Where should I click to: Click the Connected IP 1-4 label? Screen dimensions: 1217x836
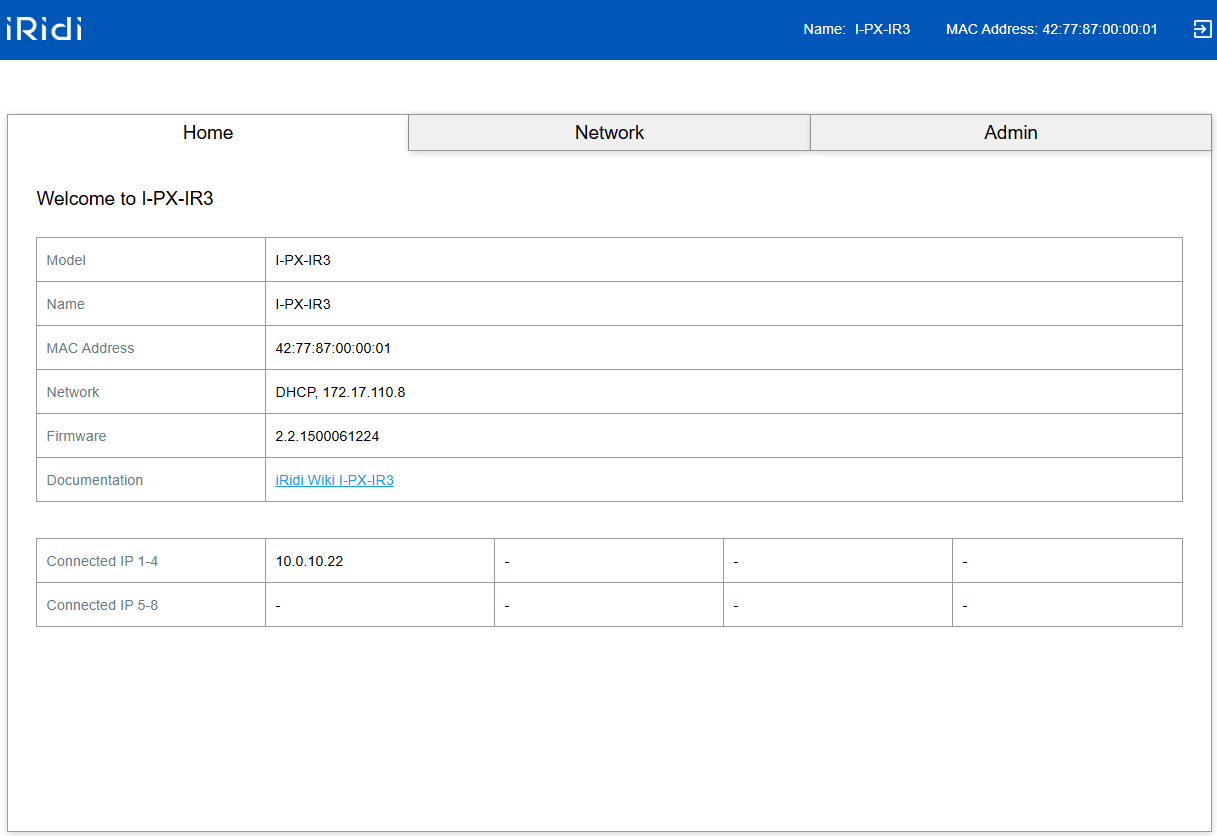[x=102, y=561]
